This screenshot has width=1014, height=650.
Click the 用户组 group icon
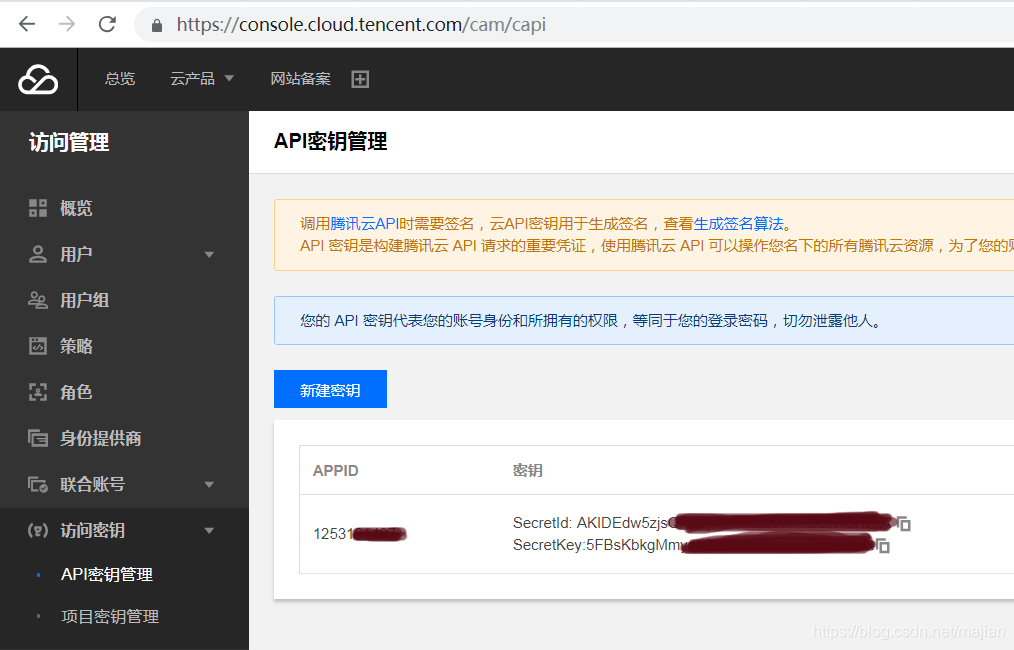tap(38, 300)
